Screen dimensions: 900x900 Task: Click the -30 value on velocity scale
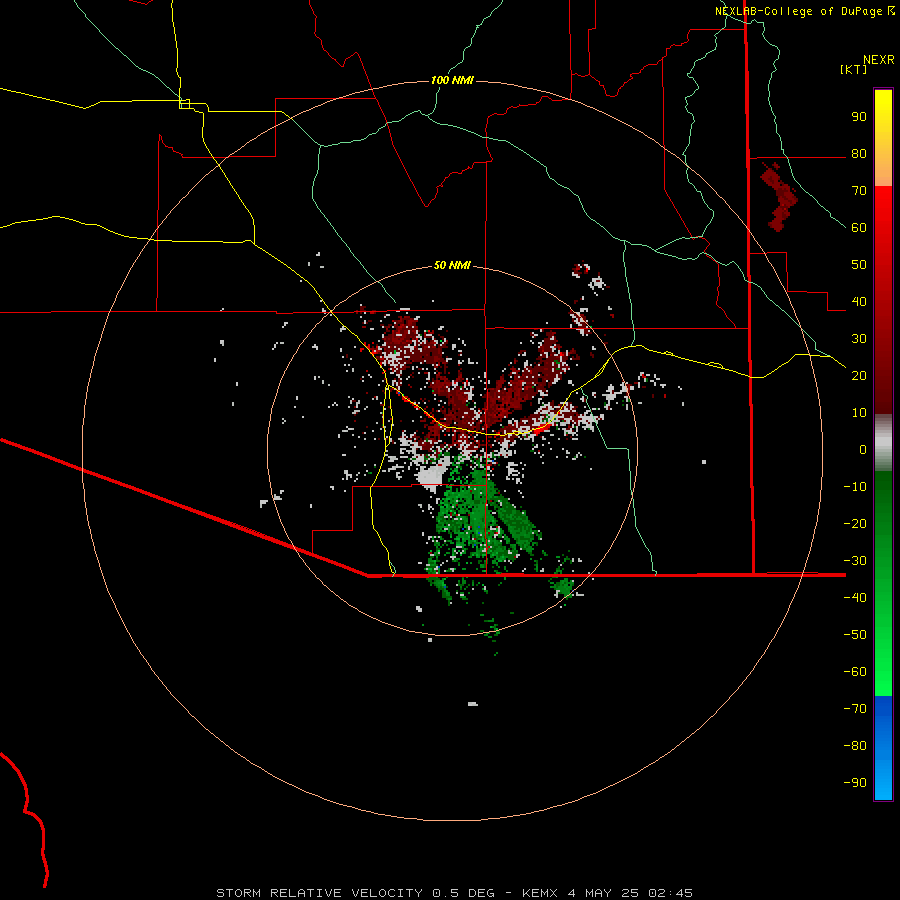[x=855, y=560]
